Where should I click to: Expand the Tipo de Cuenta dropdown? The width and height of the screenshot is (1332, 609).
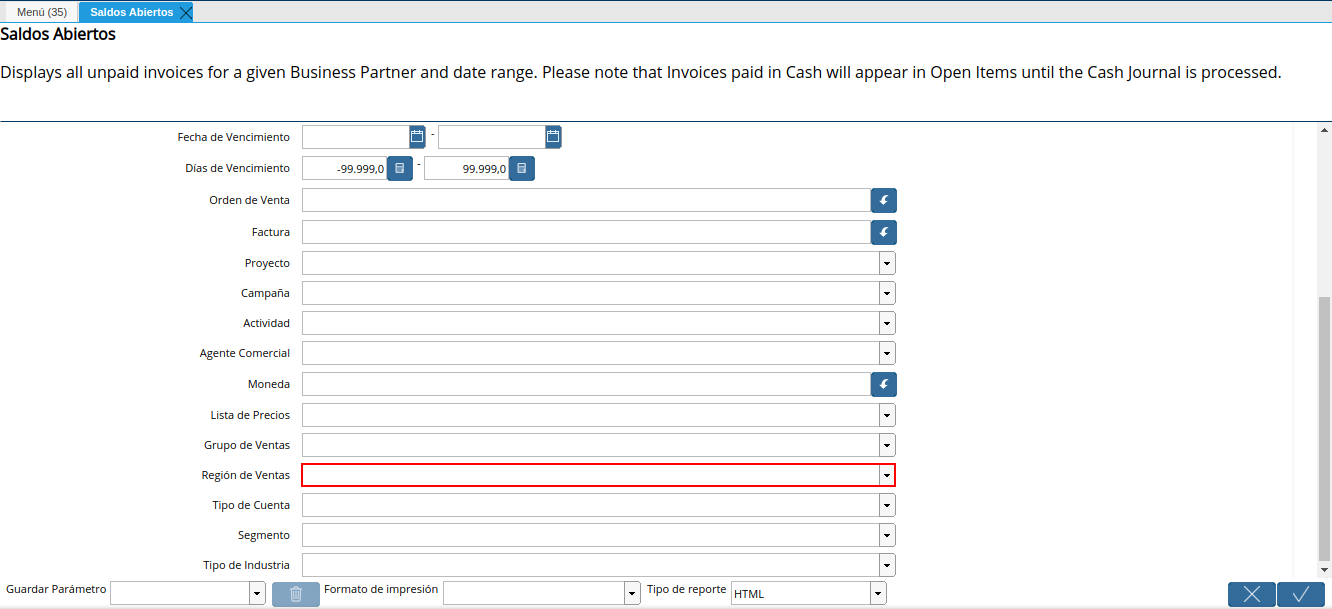pyautogui.click(x=887, y=505)
